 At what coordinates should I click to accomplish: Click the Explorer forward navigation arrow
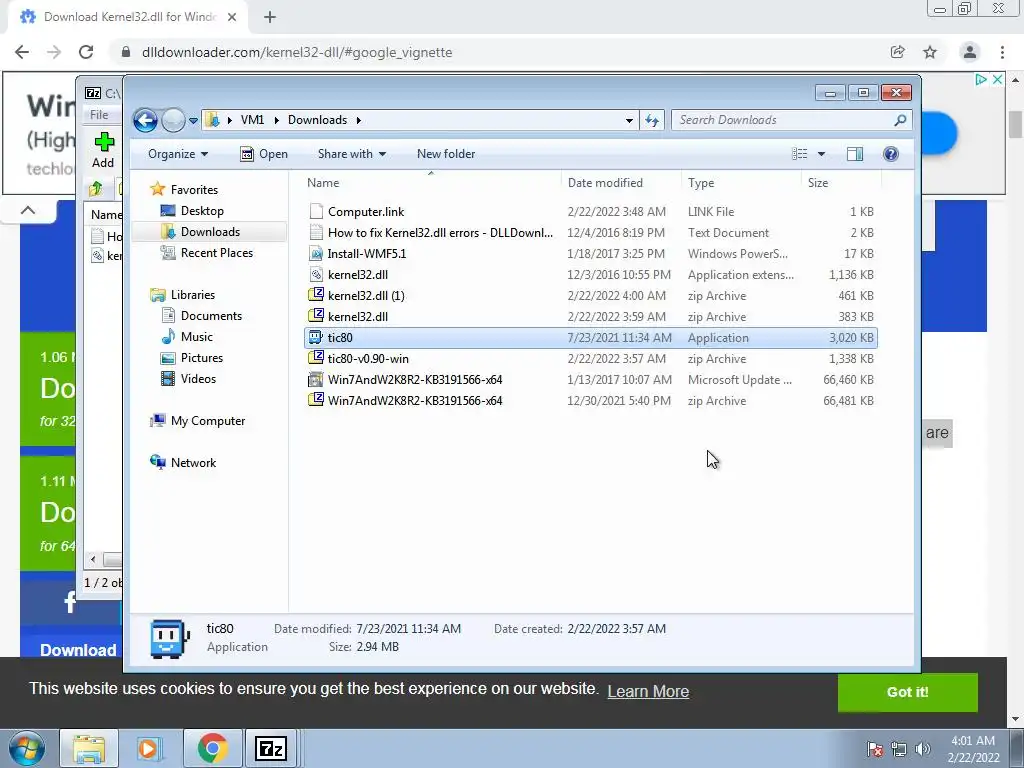[173, 120]
